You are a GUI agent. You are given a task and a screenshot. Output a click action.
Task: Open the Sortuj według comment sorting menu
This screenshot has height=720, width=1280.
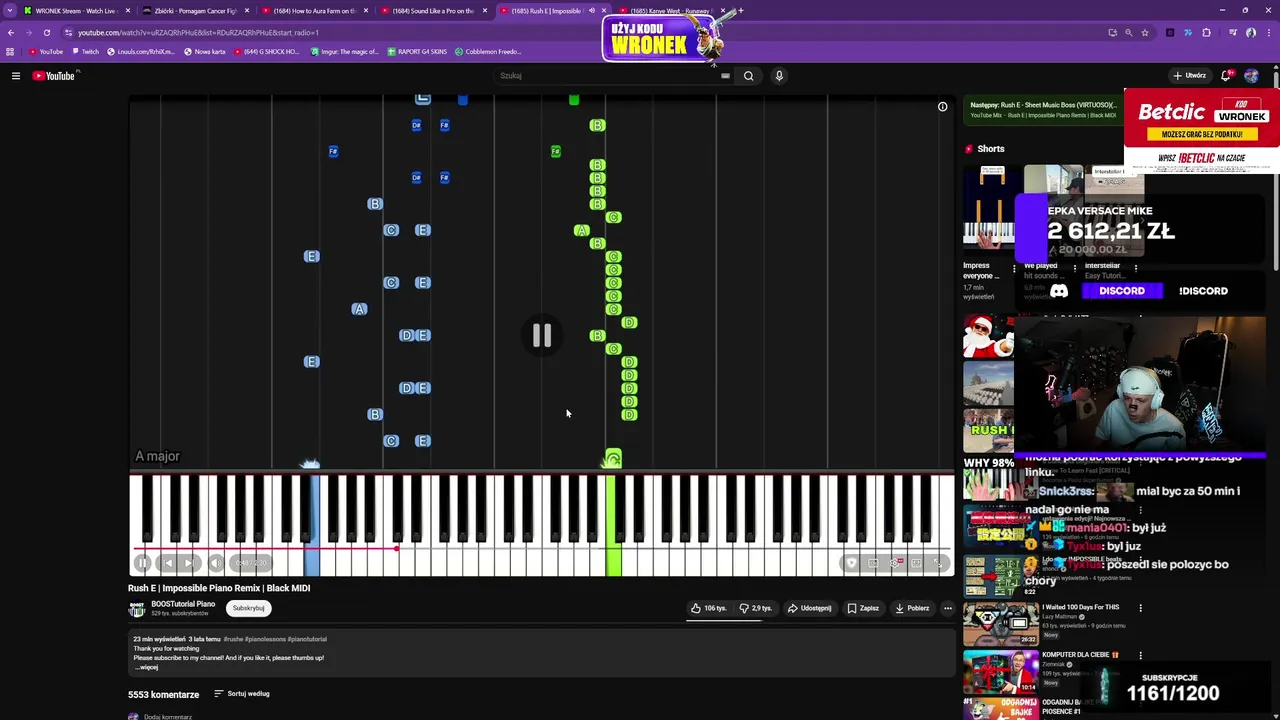tap(242, 694)
